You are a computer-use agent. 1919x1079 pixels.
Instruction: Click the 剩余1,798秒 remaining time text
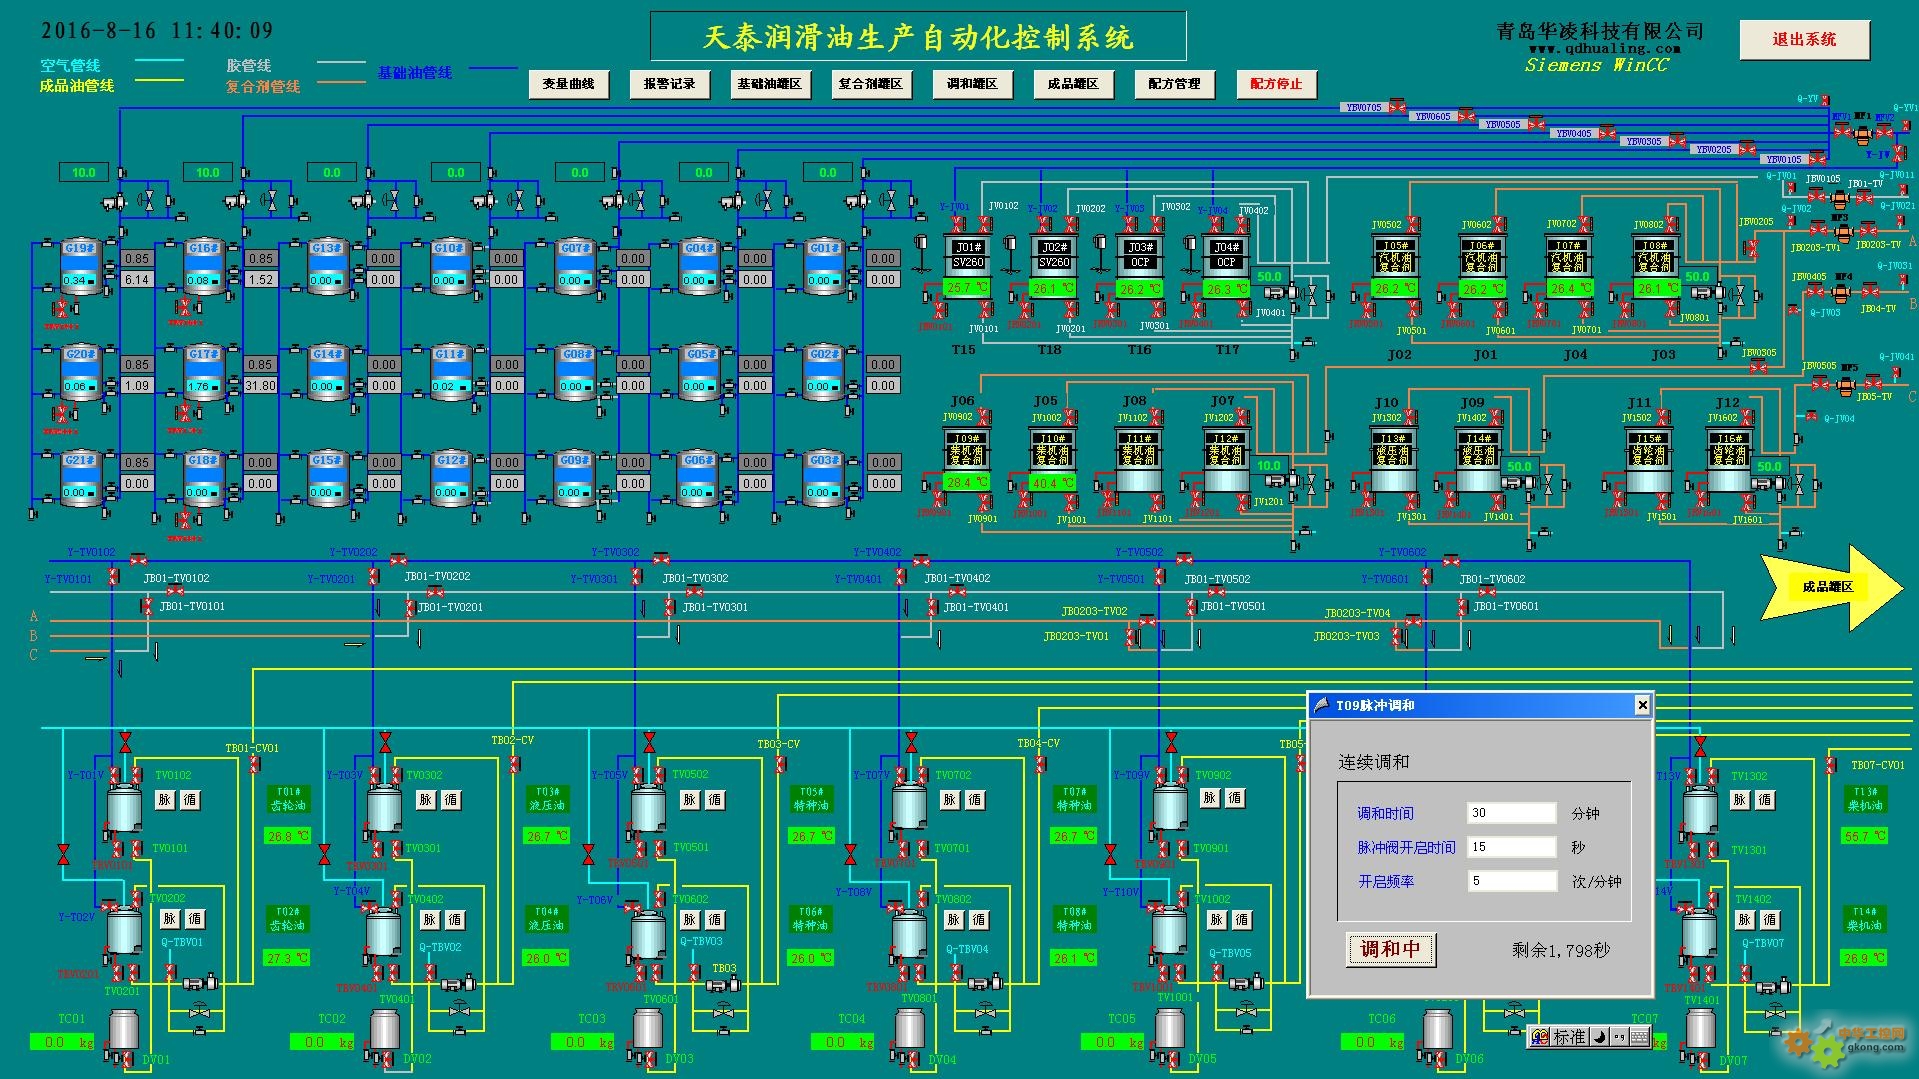pyautogui.click(x=1561, y=950)
